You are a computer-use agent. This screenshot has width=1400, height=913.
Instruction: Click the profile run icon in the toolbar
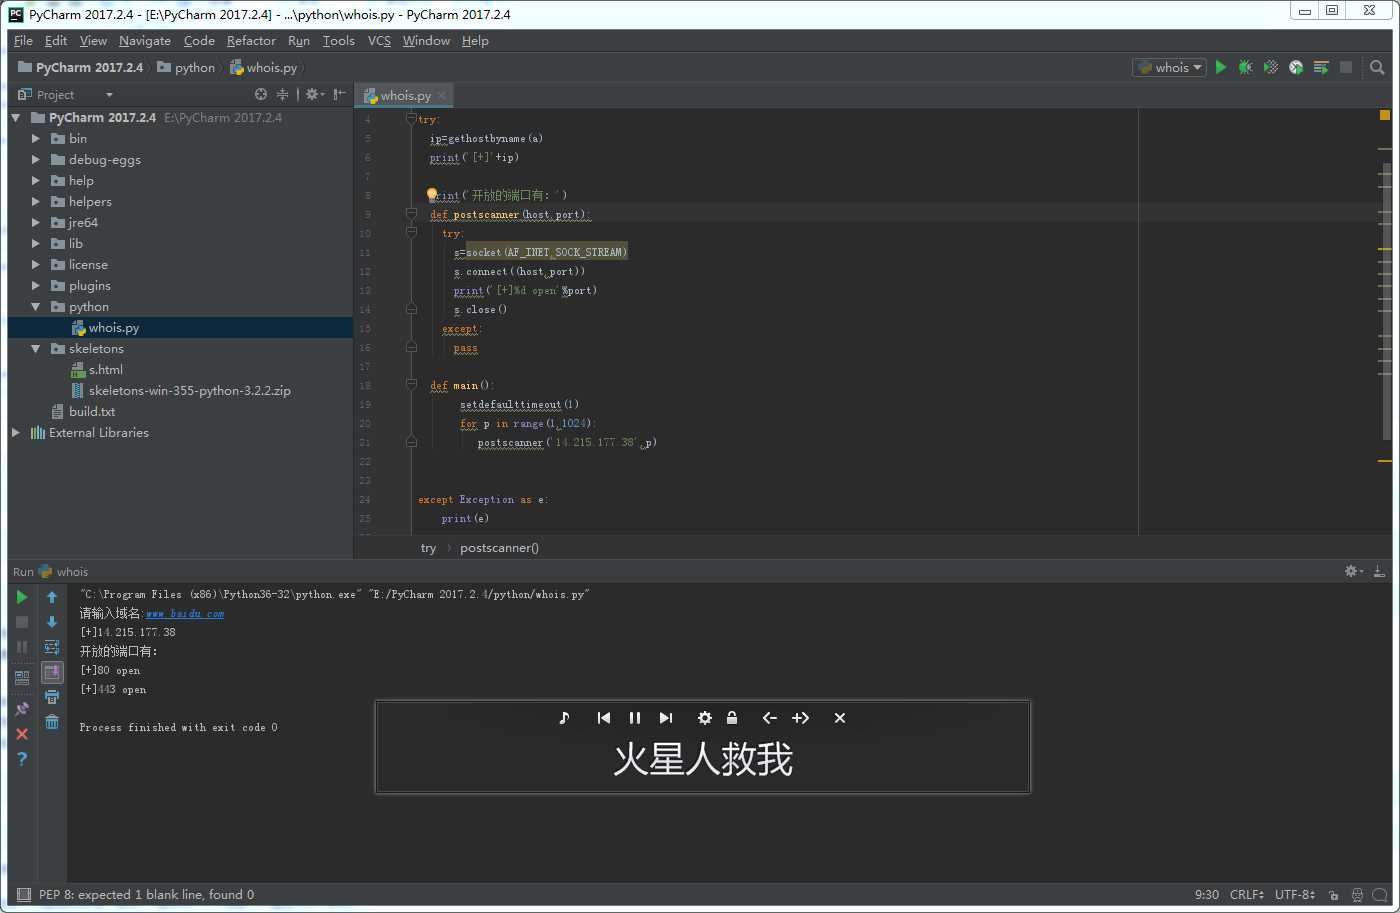click(x=1296, y=67)
